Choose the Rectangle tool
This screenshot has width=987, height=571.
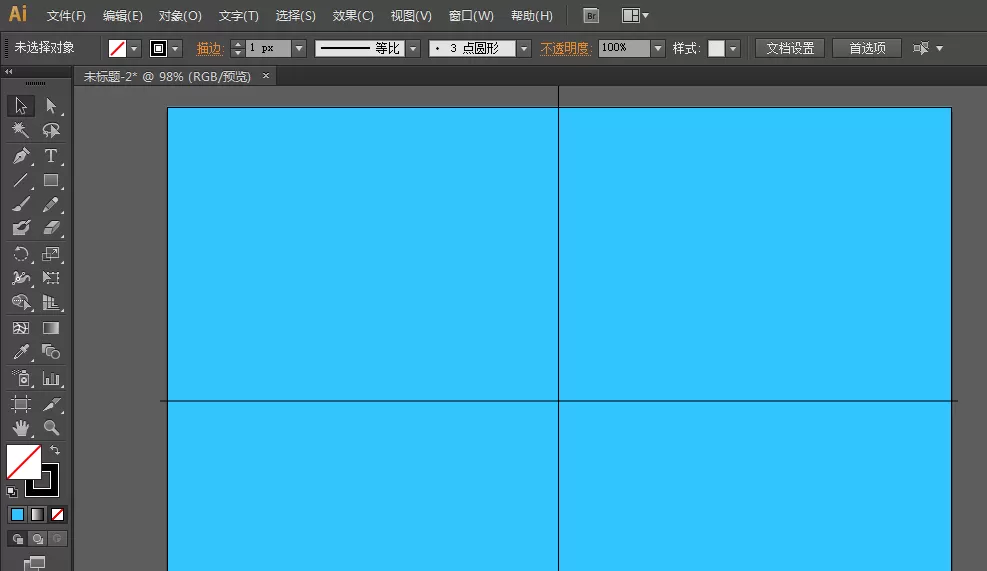tap(51, 181)
